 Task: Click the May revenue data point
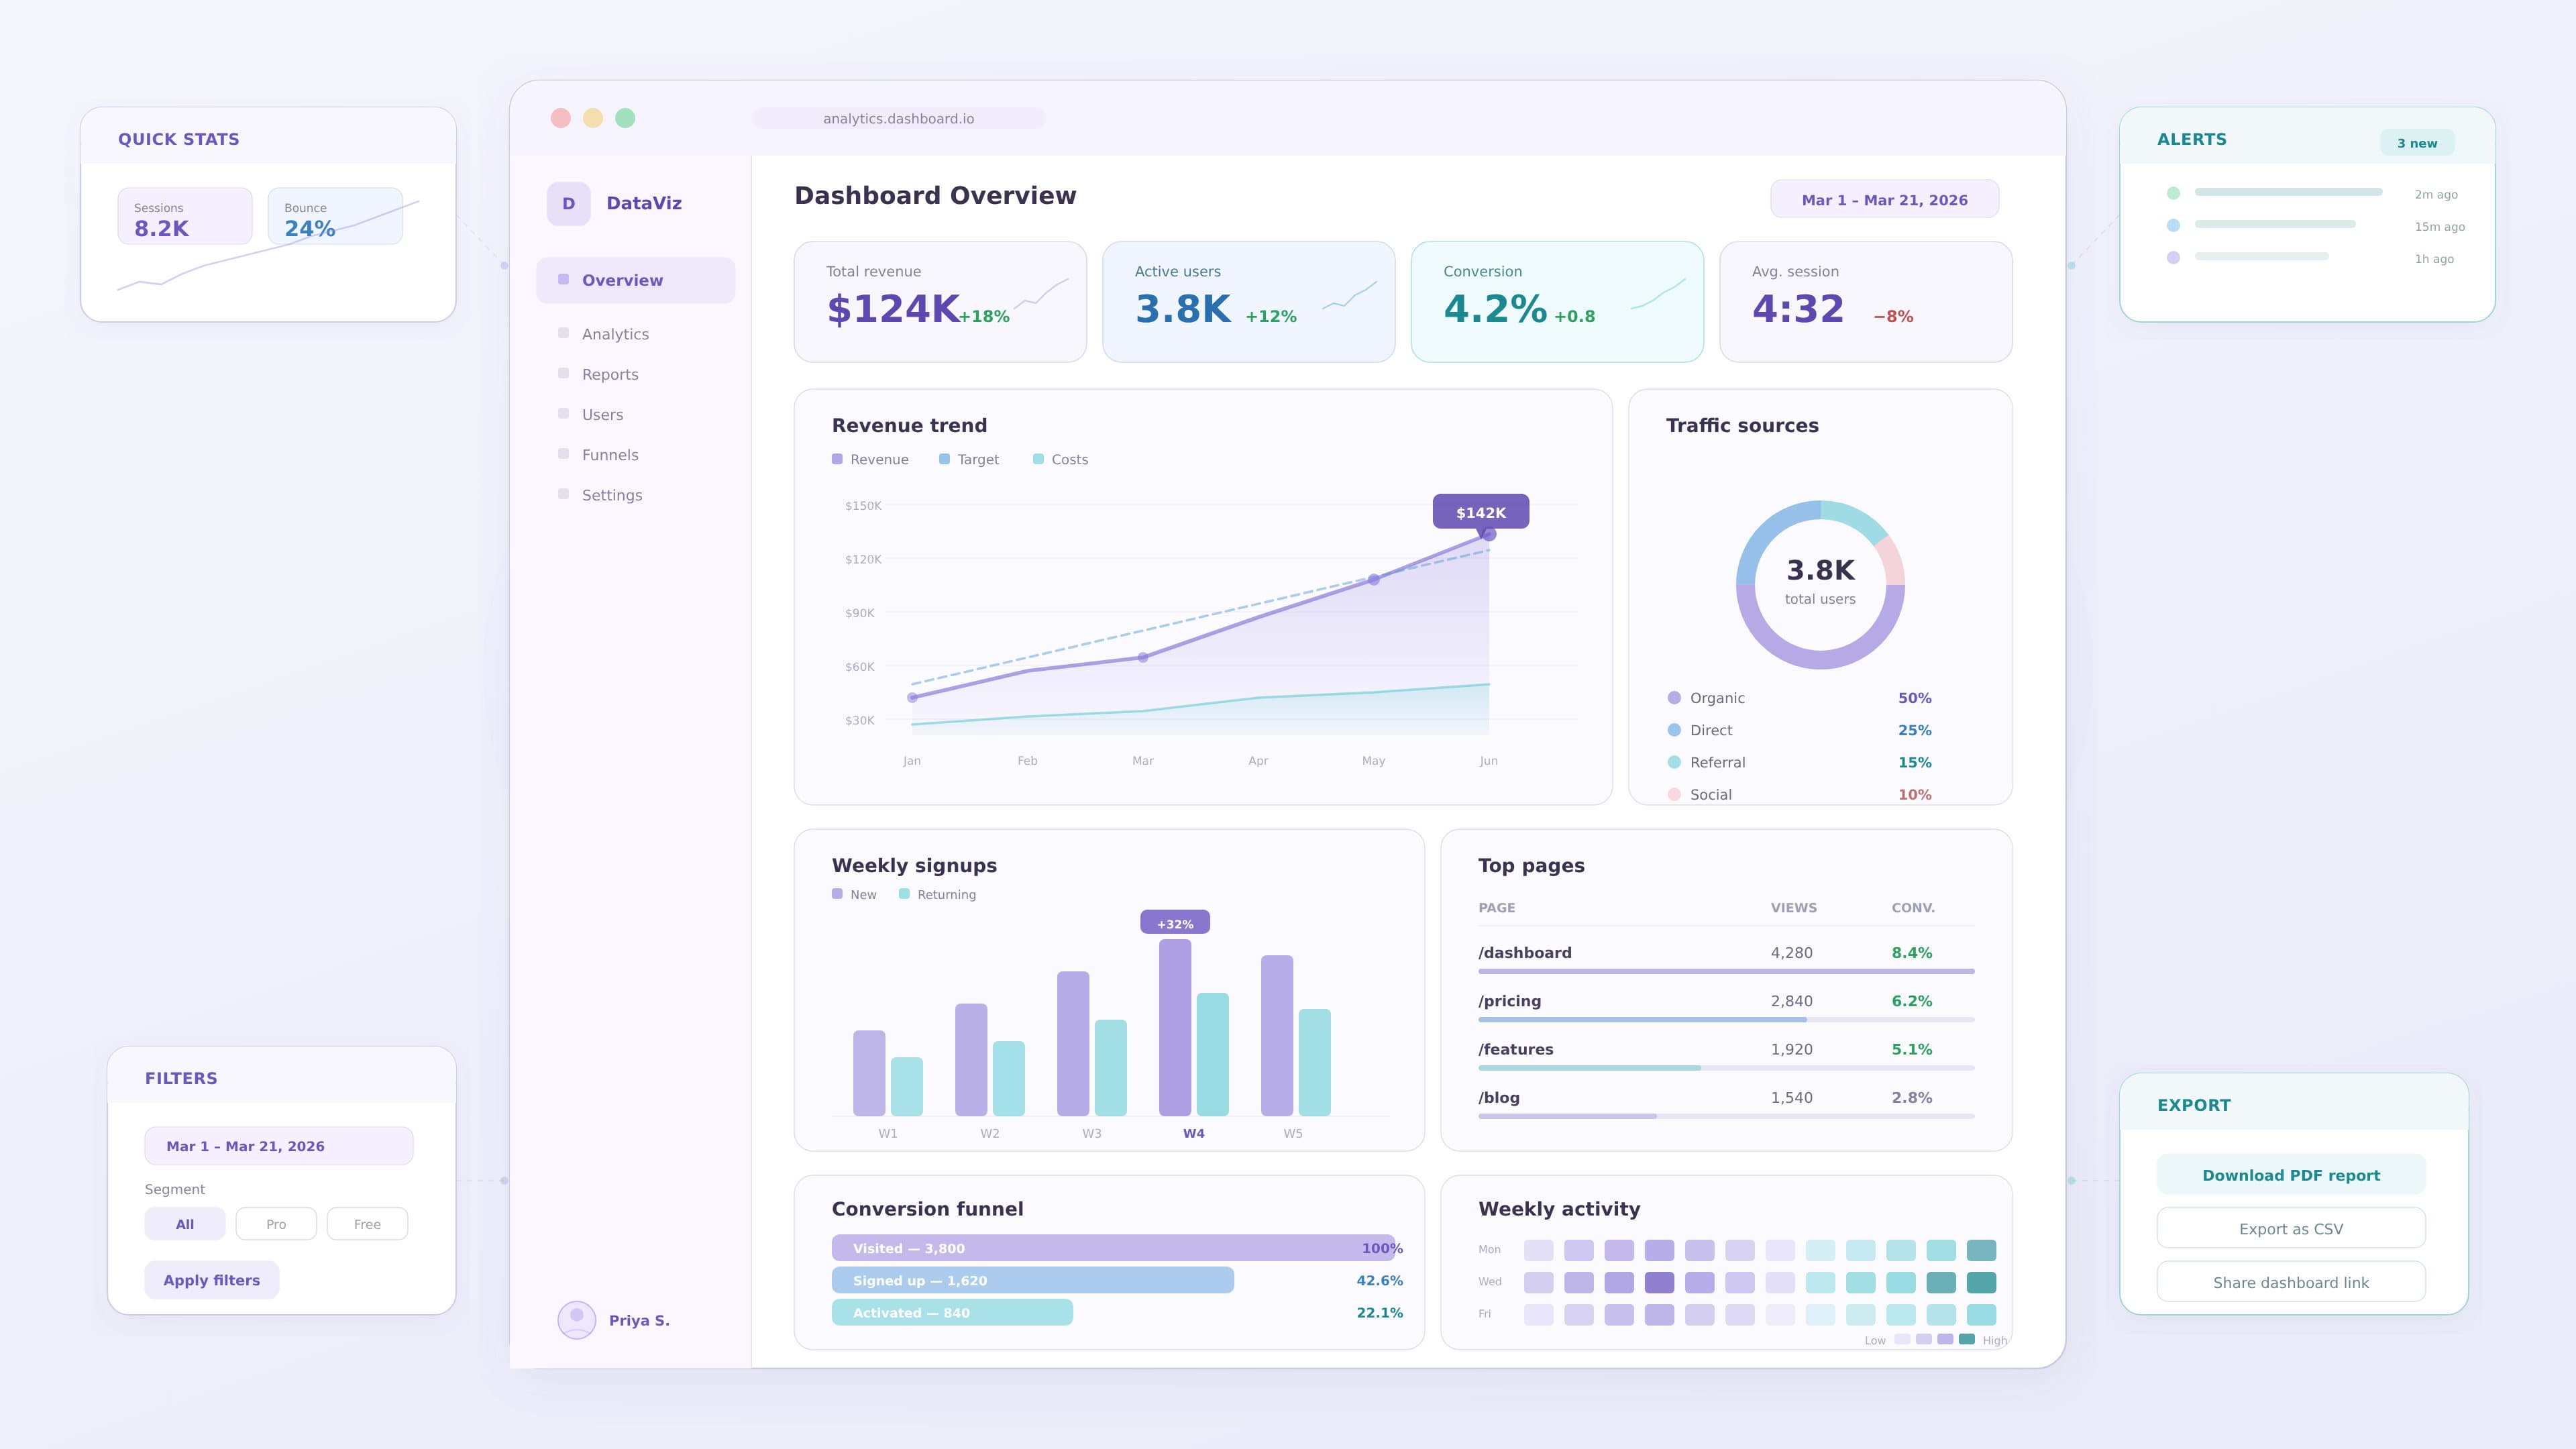point(1373,579)
